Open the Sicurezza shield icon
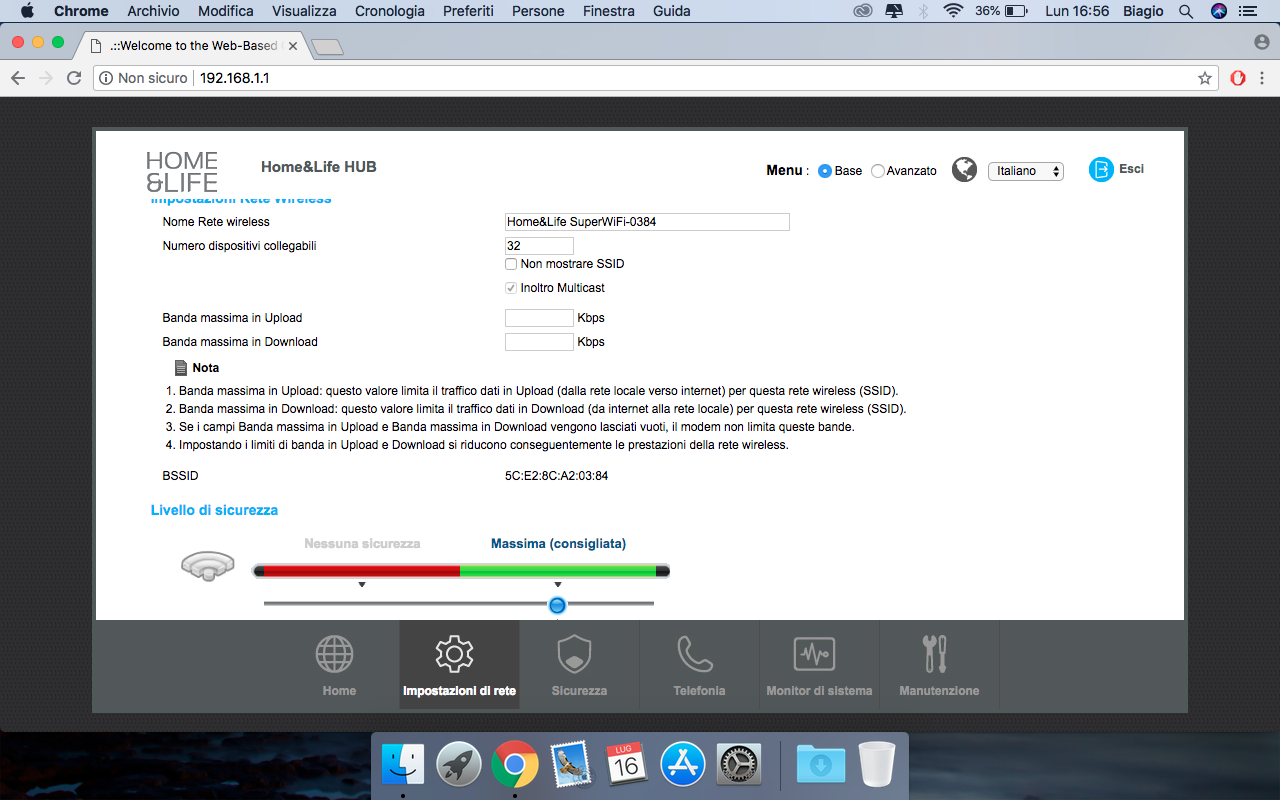 click(x=574, y=654)
